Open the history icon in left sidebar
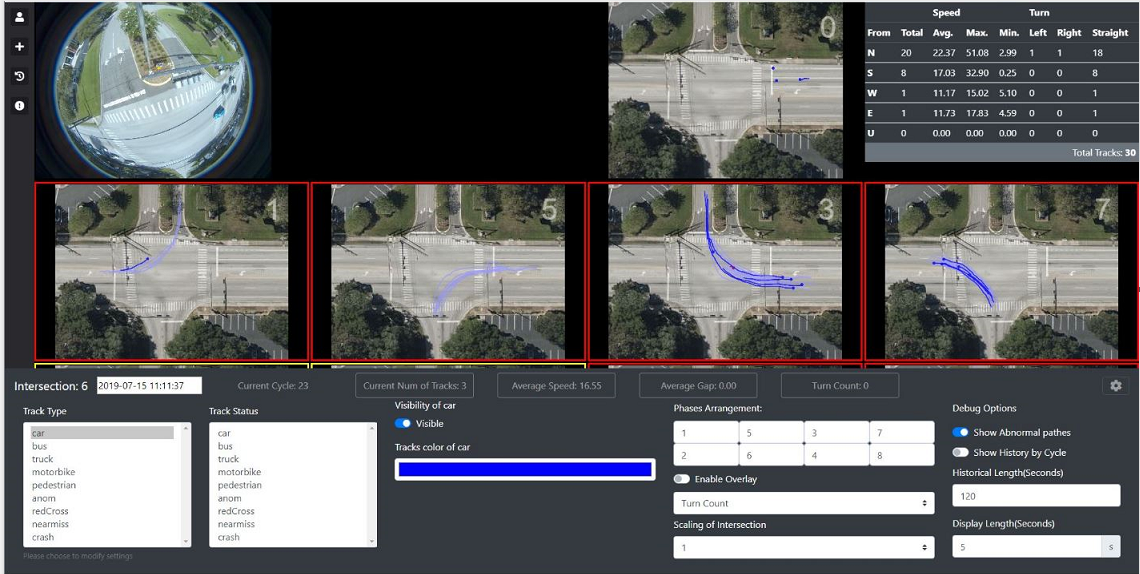Screen dimensions: 1140x574 point(19,76)
